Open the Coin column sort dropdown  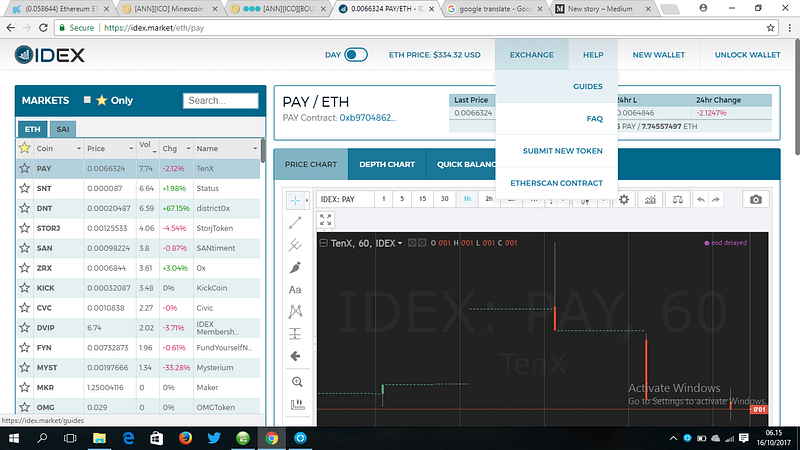79,148
